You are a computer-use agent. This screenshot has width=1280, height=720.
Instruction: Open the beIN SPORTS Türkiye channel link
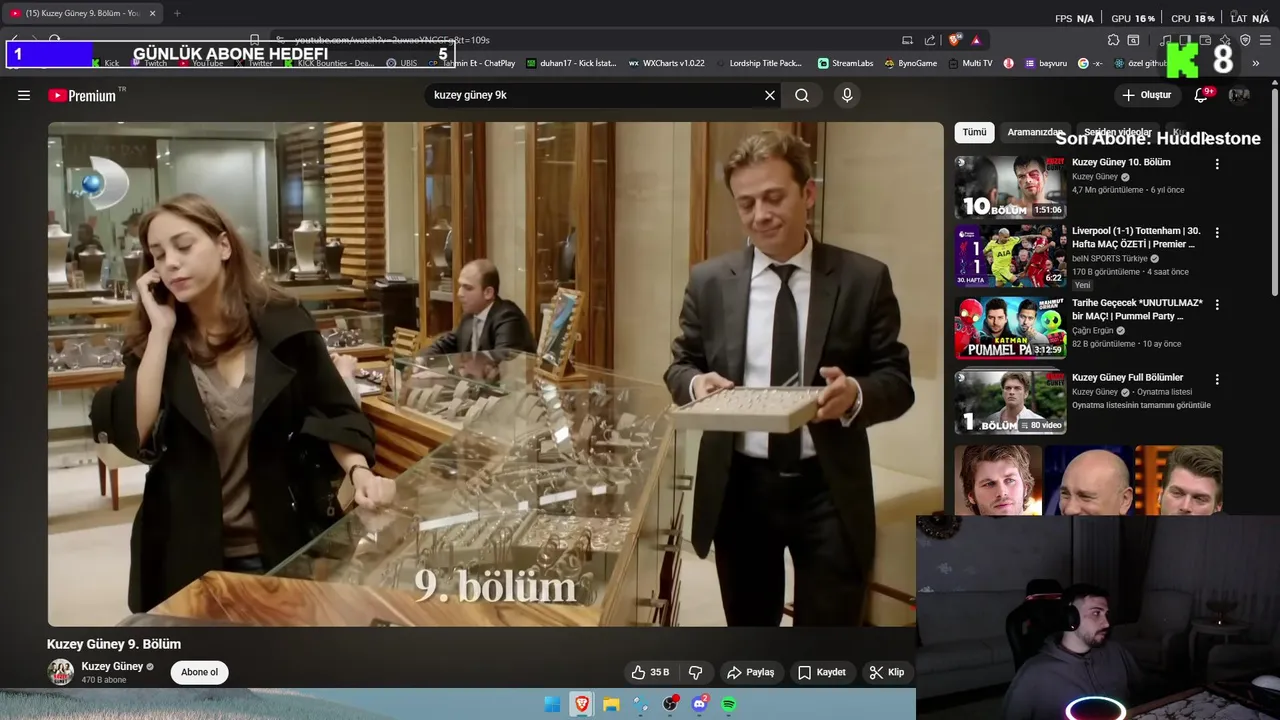(1110, 258)
